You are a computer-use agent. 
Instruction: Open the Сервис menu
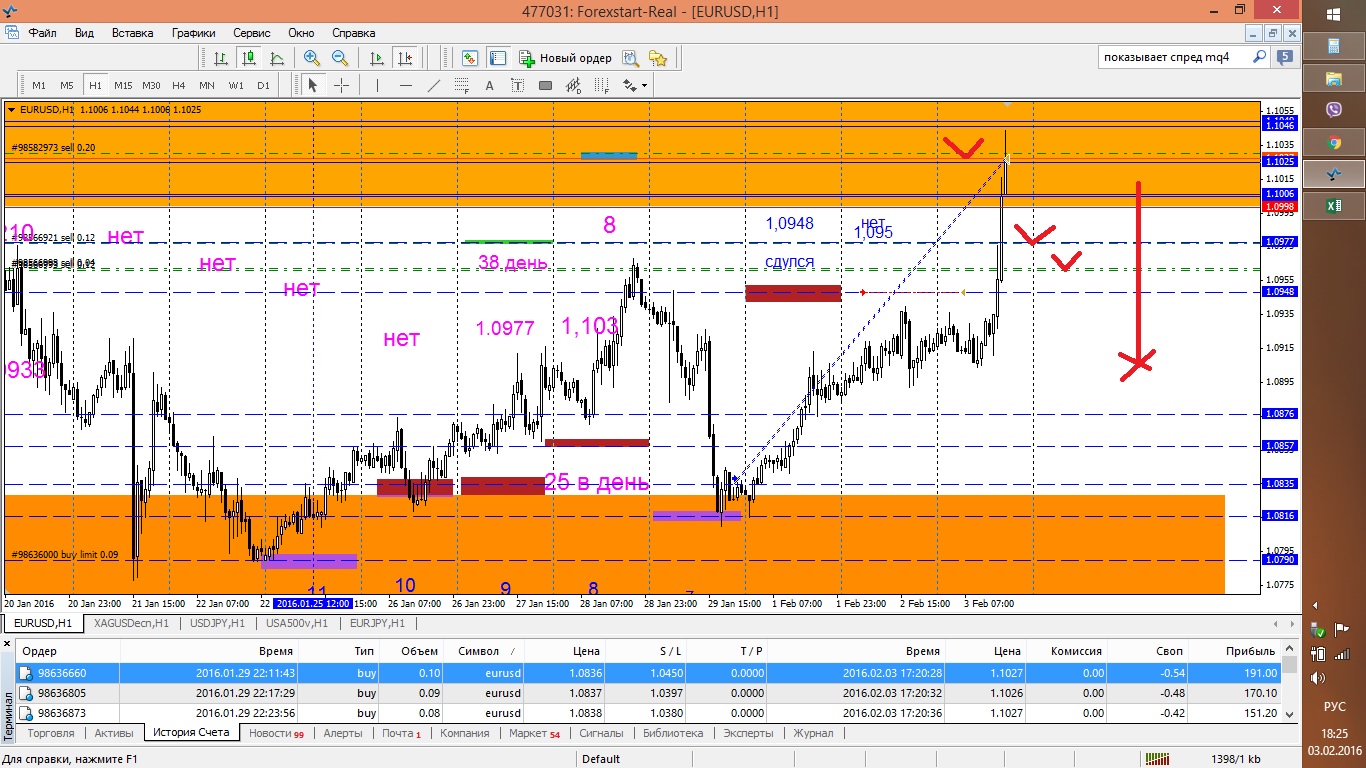click(x=251, y=33)
